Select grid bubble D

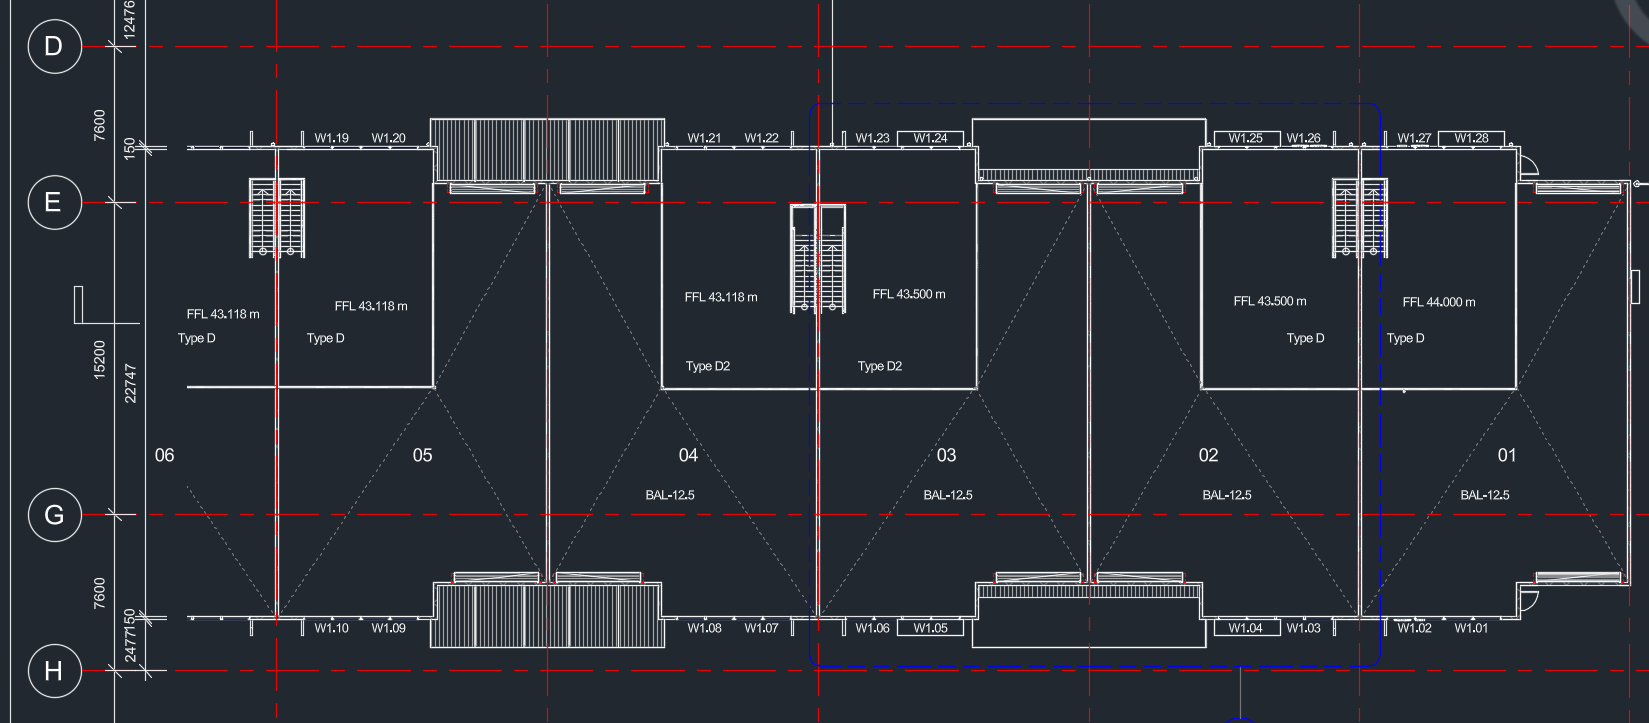pos(54,46)
